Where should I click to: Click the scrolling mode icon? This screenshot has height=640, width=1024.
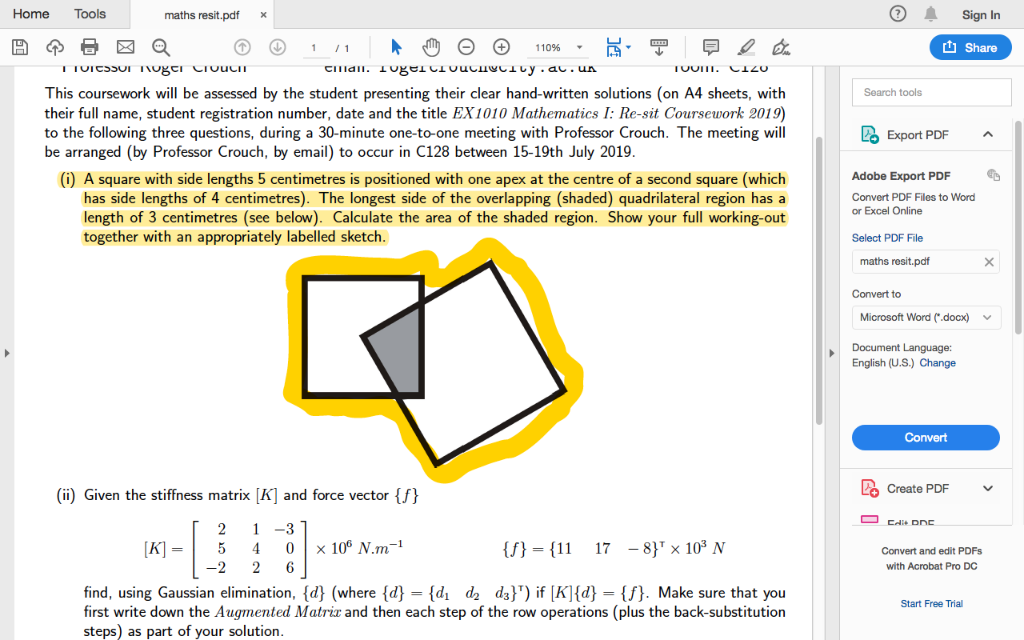[x=659, y=47]
